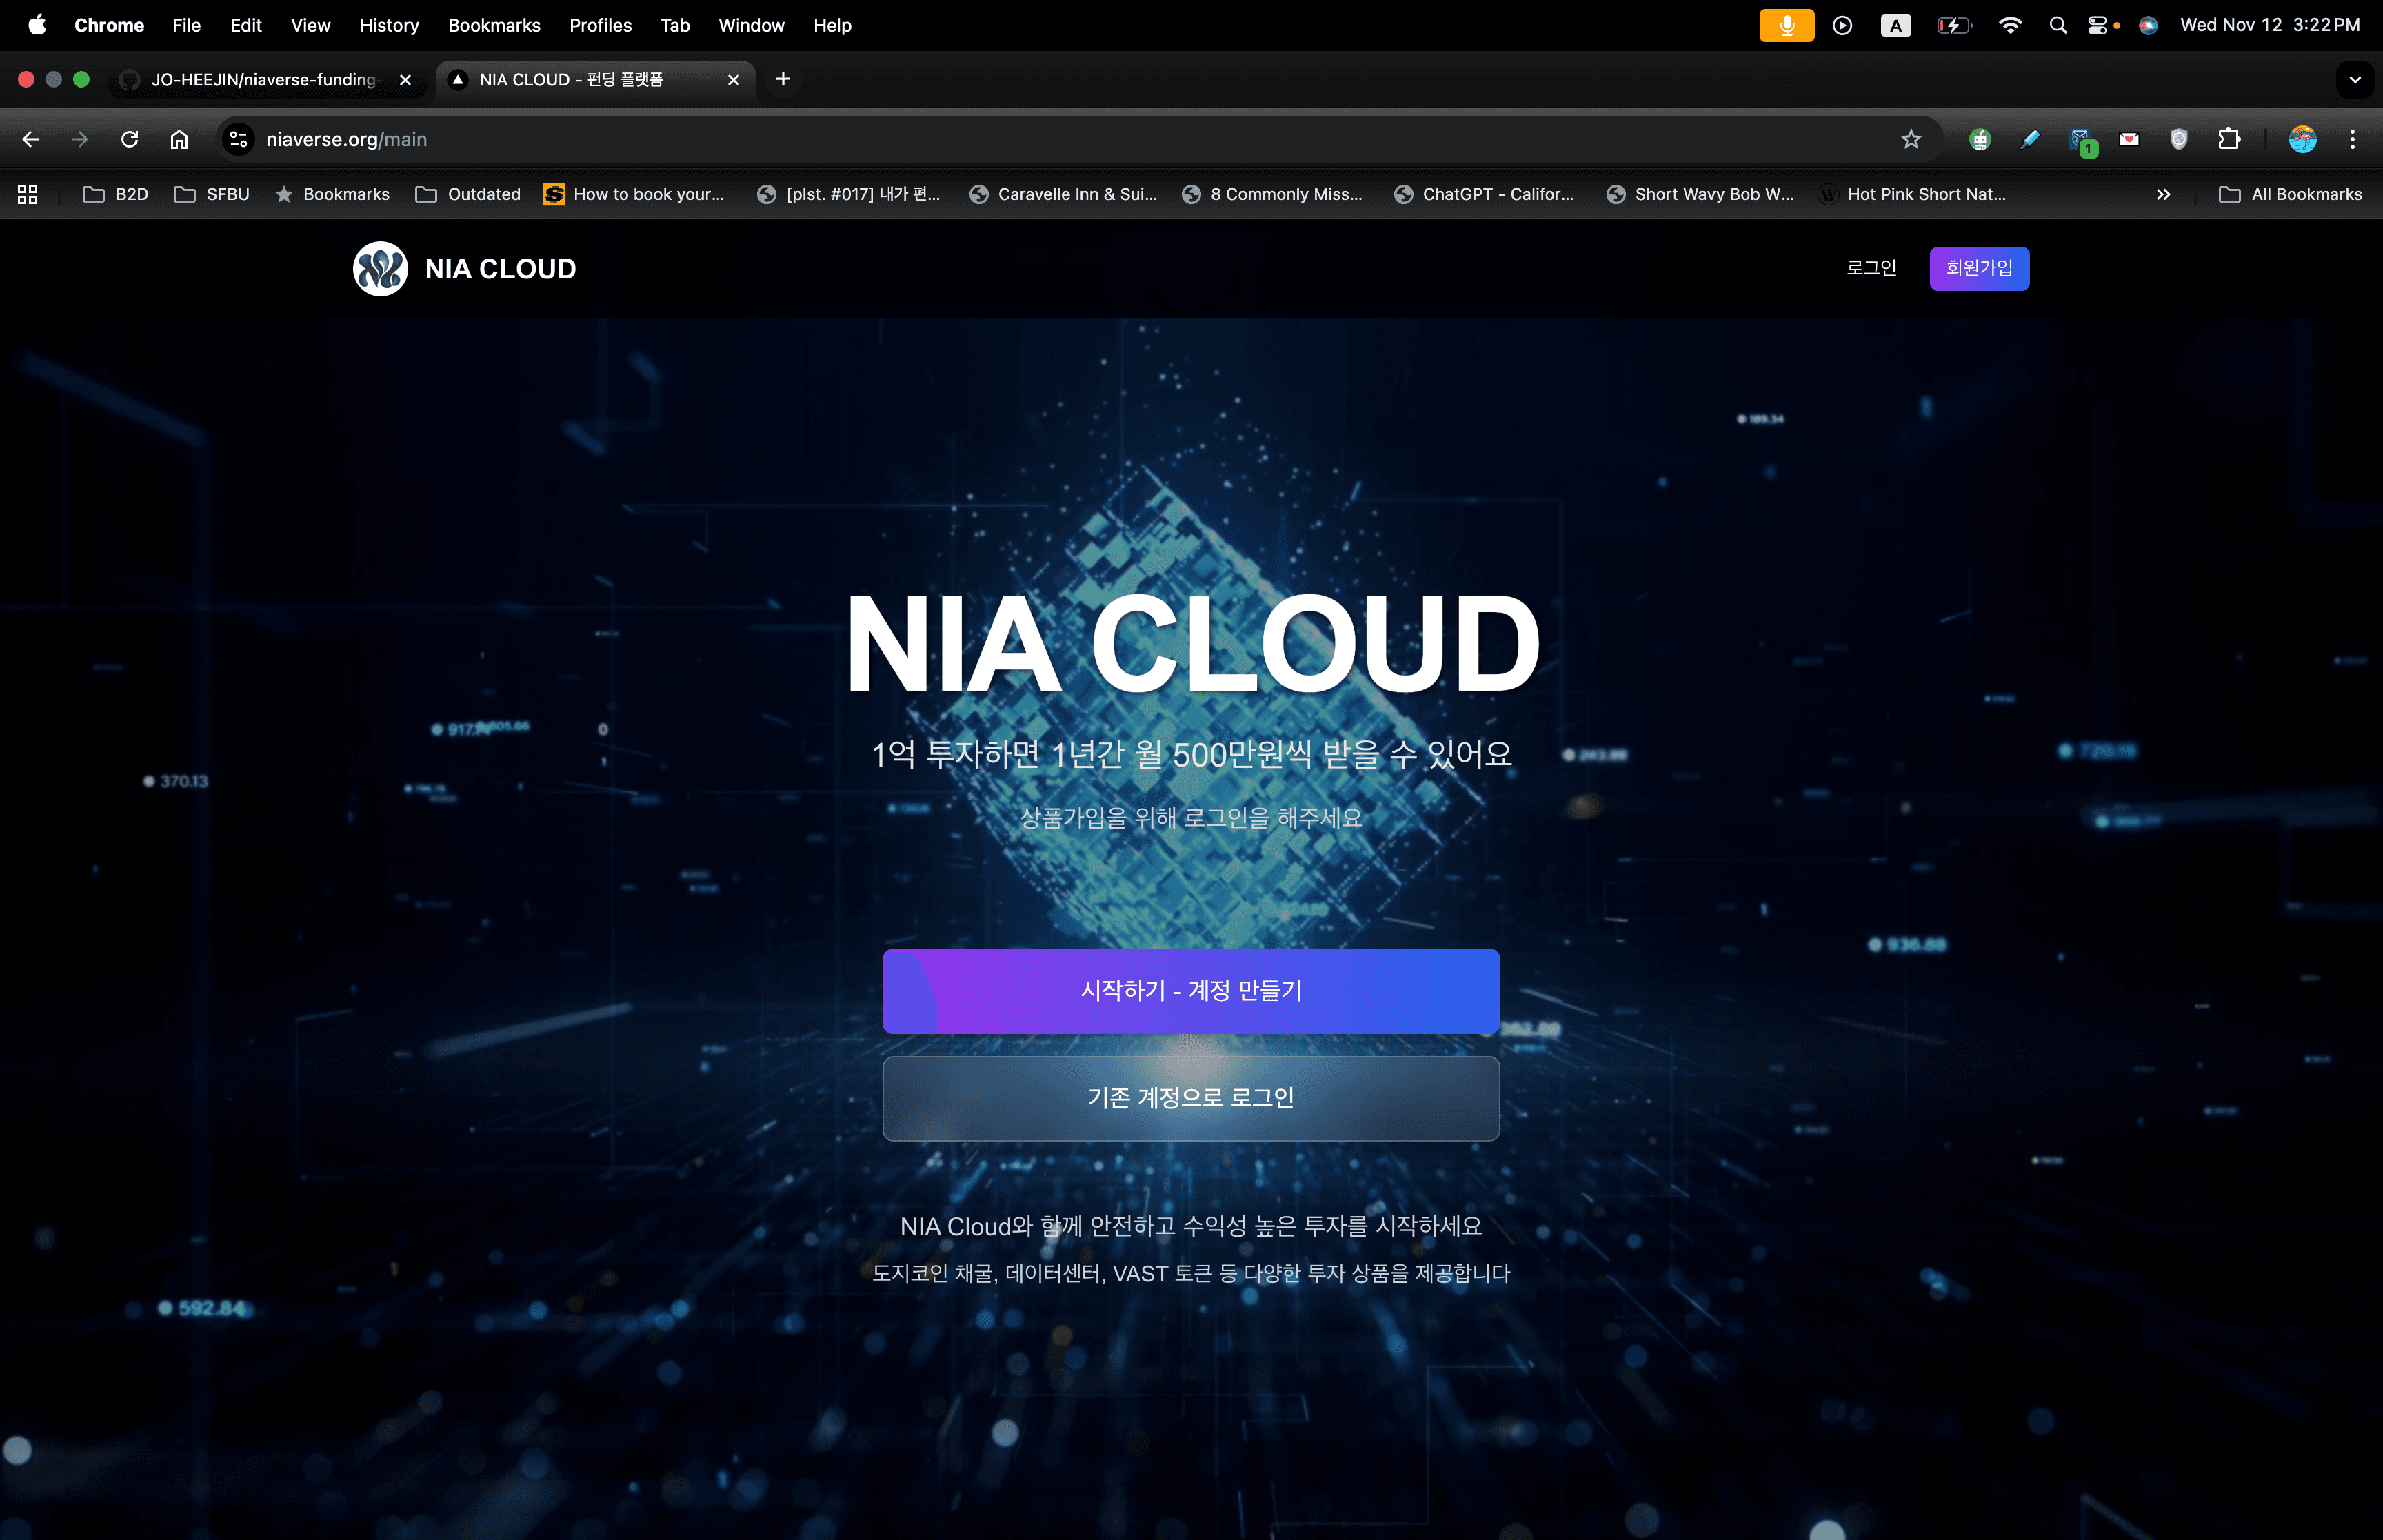Open the Bookmarks menu in menu bar
The image size is (2383, 1540).
[x=494, y=25]
